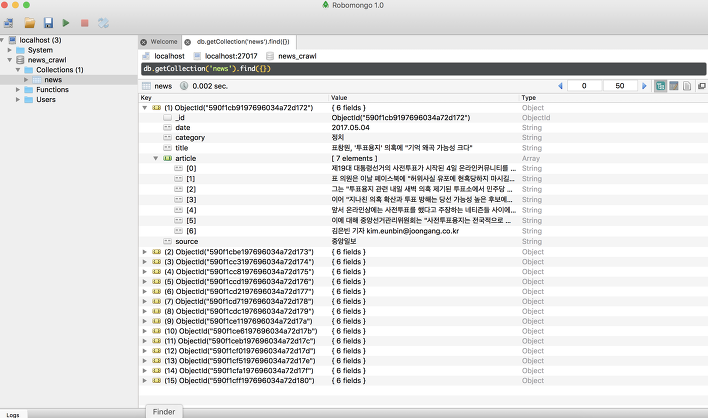Expand the Users folder
The image size is (708, 418).
click(x=18, y=99)
